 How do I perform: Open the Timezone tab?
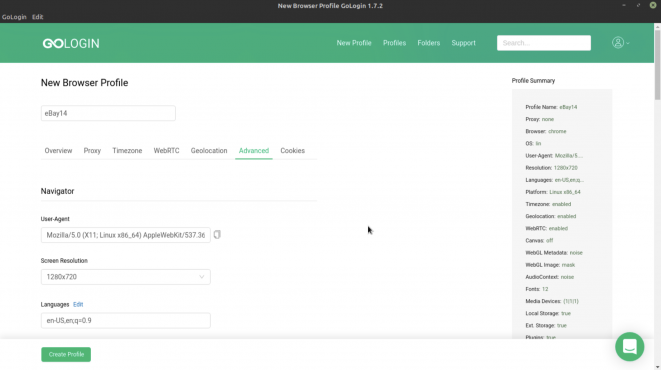[x=127, y=150]
